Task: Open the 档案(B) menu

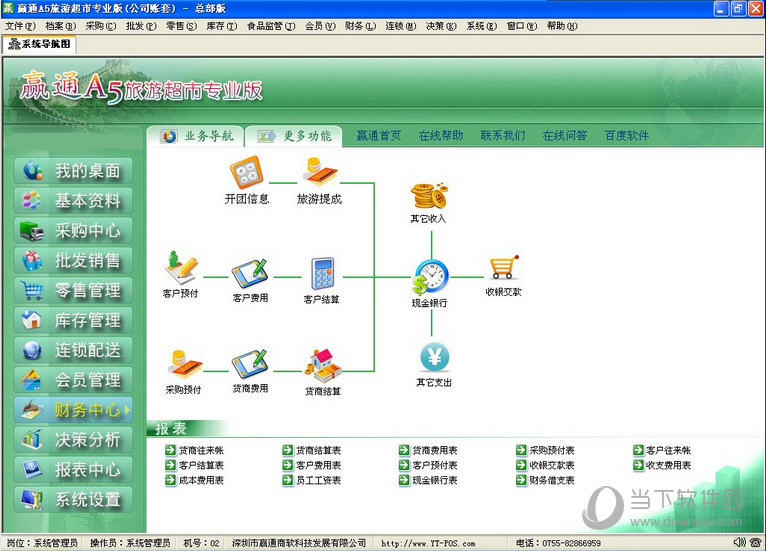Action: point(61,26)
